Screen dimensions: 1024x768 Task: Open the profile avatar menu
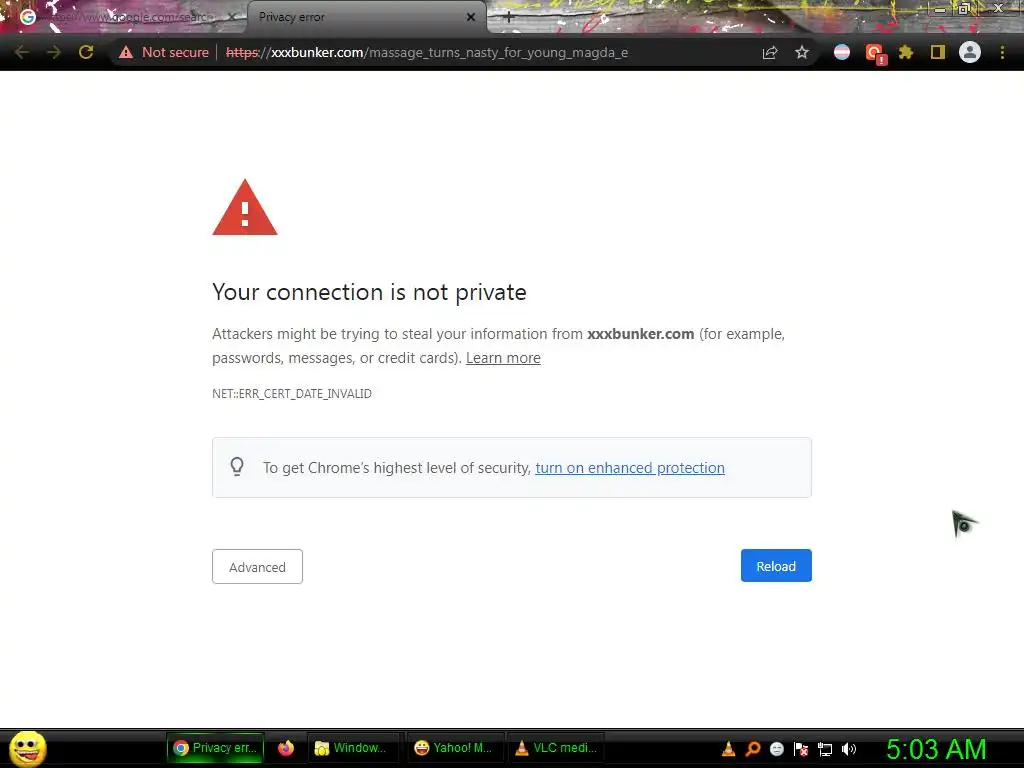970,52
